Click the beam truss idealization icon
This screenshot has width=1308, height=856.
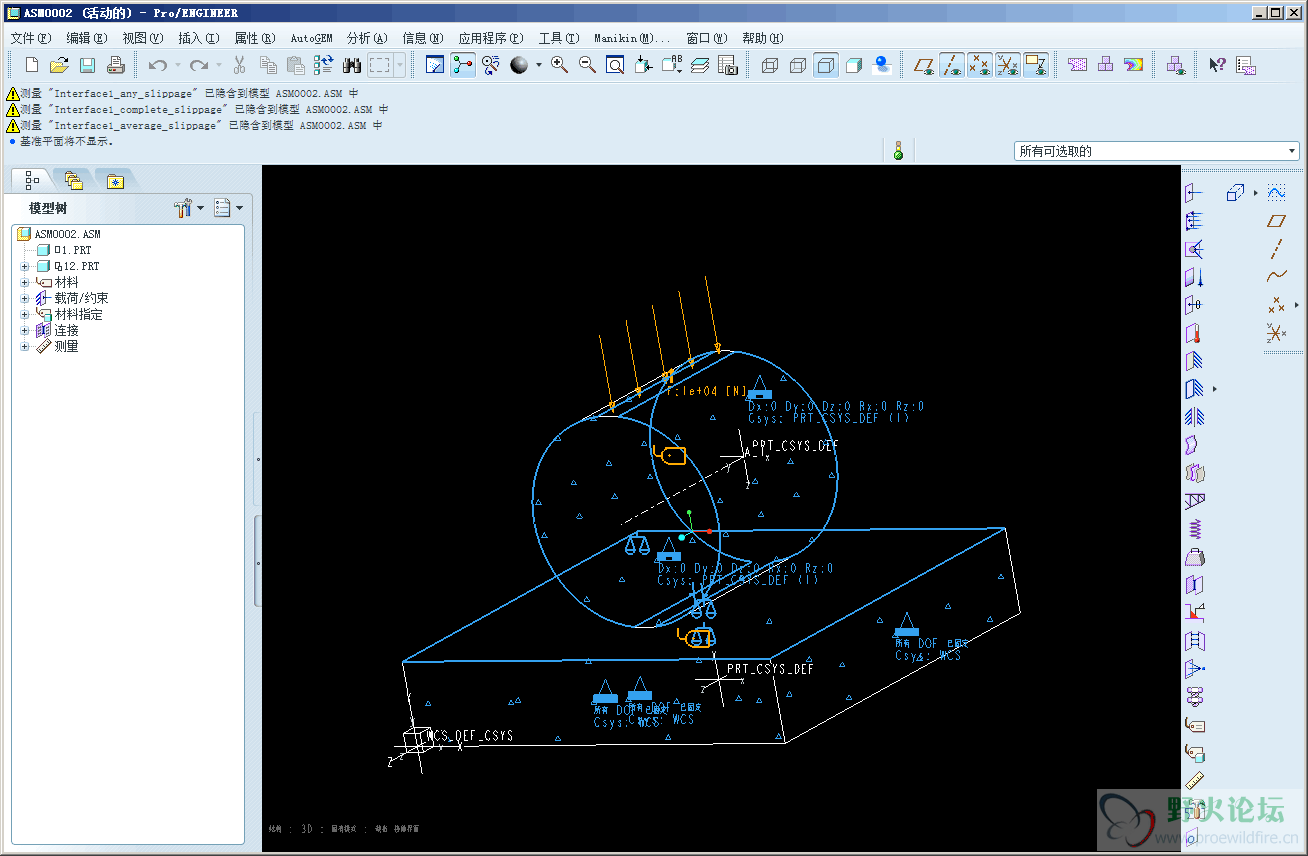(x=1194, y=501)
